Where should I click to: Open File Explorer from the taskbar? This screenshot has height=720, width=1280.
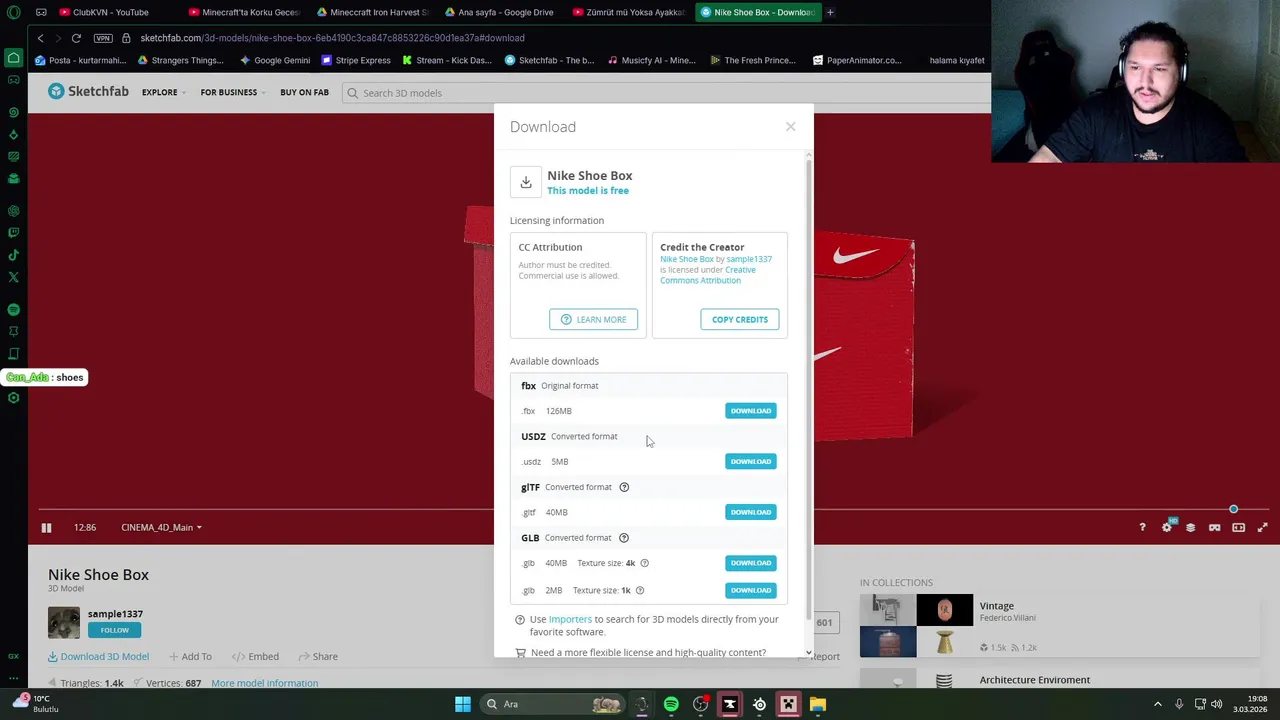point(818,704)
